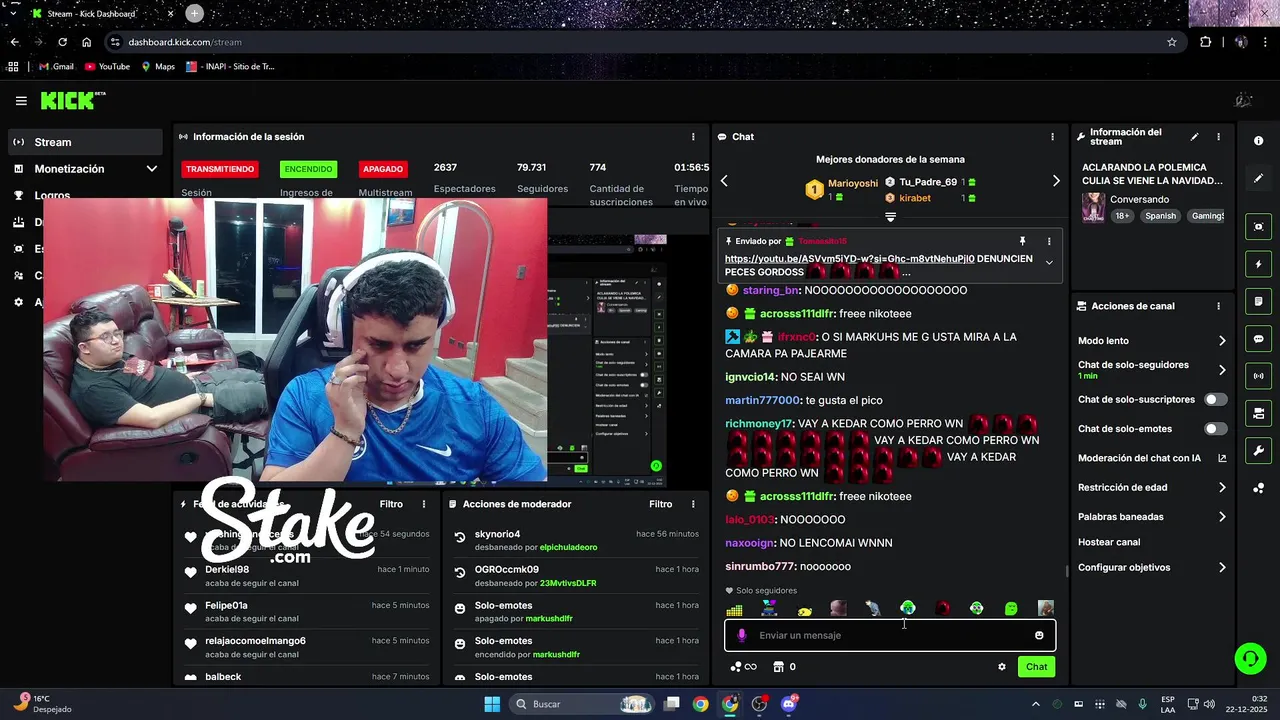Click the shop icon below message box
This screenshot has width=1280, height=720.
click(x=778, y=667)
